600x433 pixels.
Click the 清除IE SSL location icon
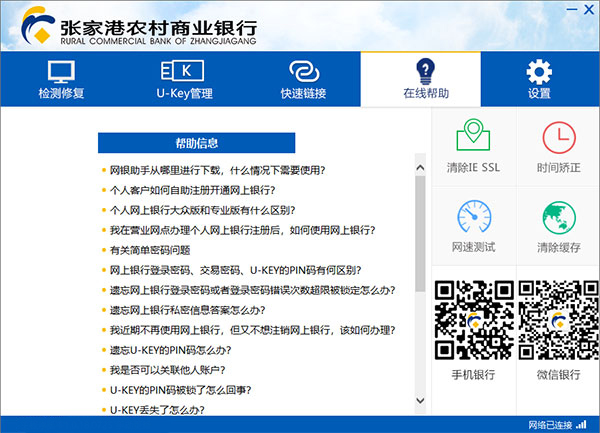473,135
